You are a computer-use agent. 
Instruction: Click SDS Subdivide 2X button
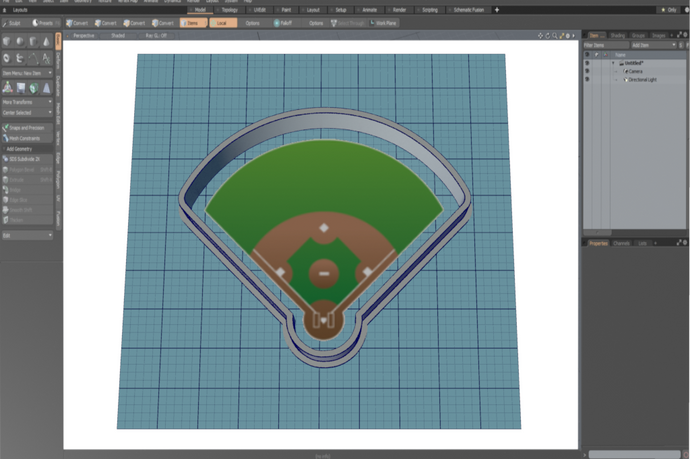coord(25,159)
